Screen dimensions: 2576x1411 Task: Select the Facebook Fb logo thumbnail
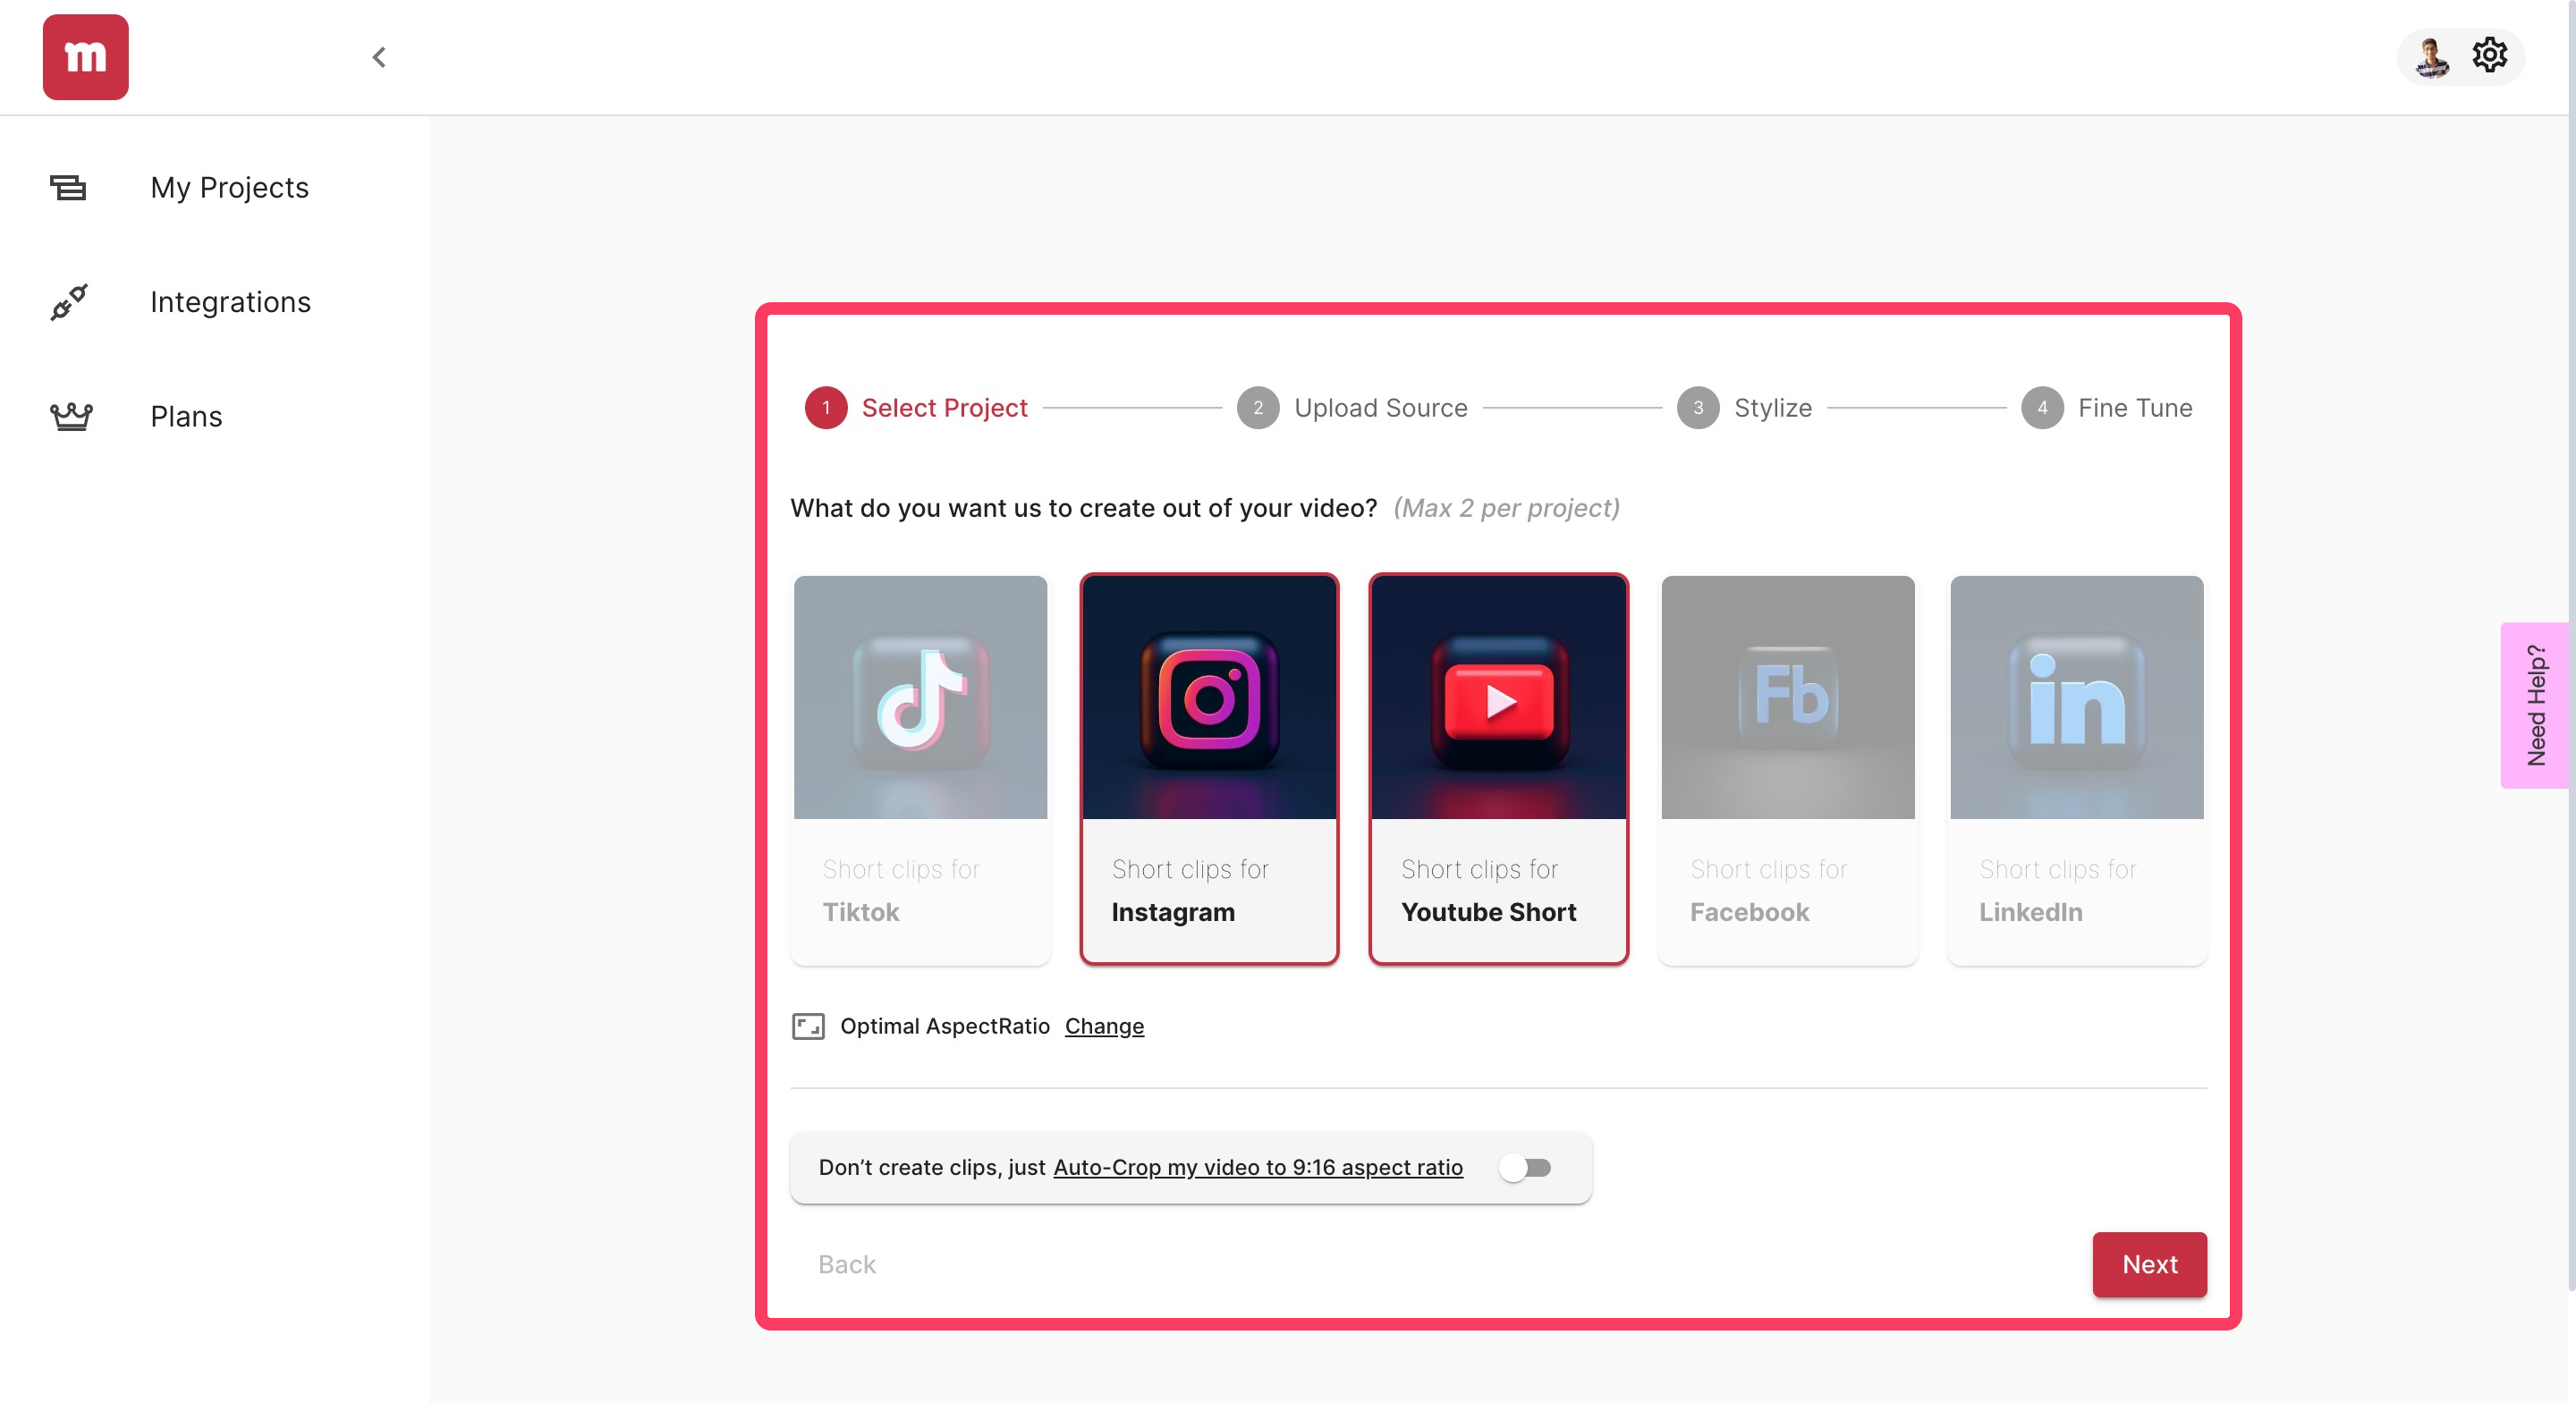1787,698
